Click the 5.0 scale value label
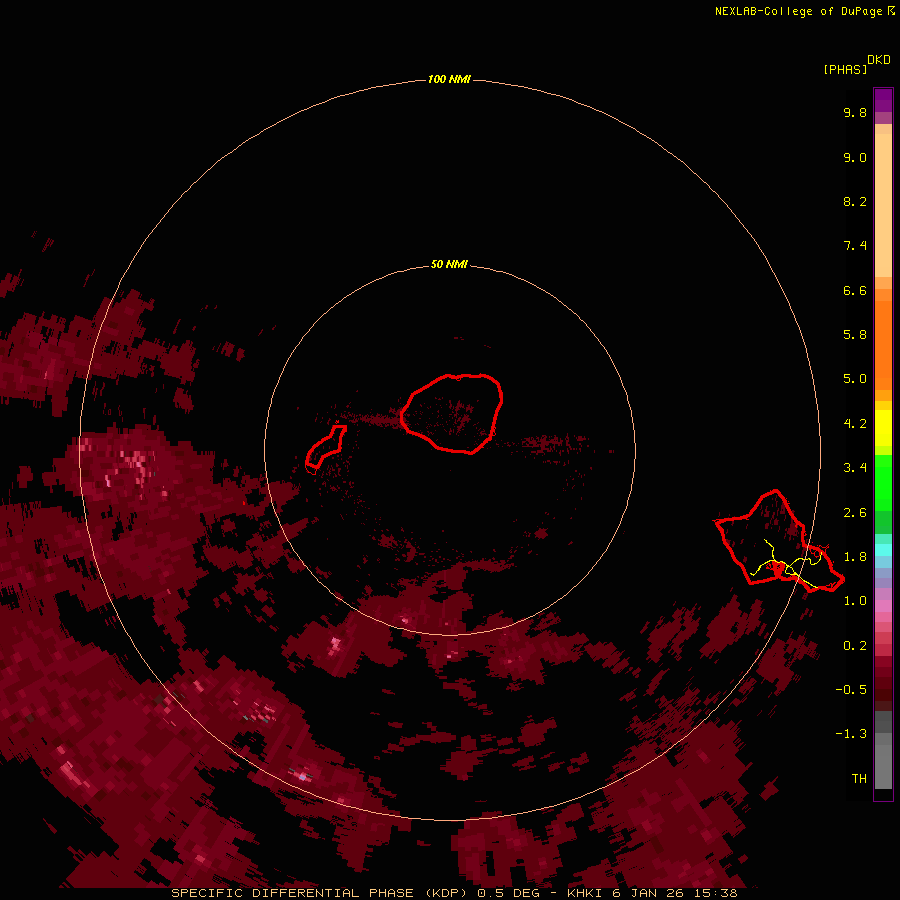The width and height of the screenshot is (900, 900). [x=855, y=379]
